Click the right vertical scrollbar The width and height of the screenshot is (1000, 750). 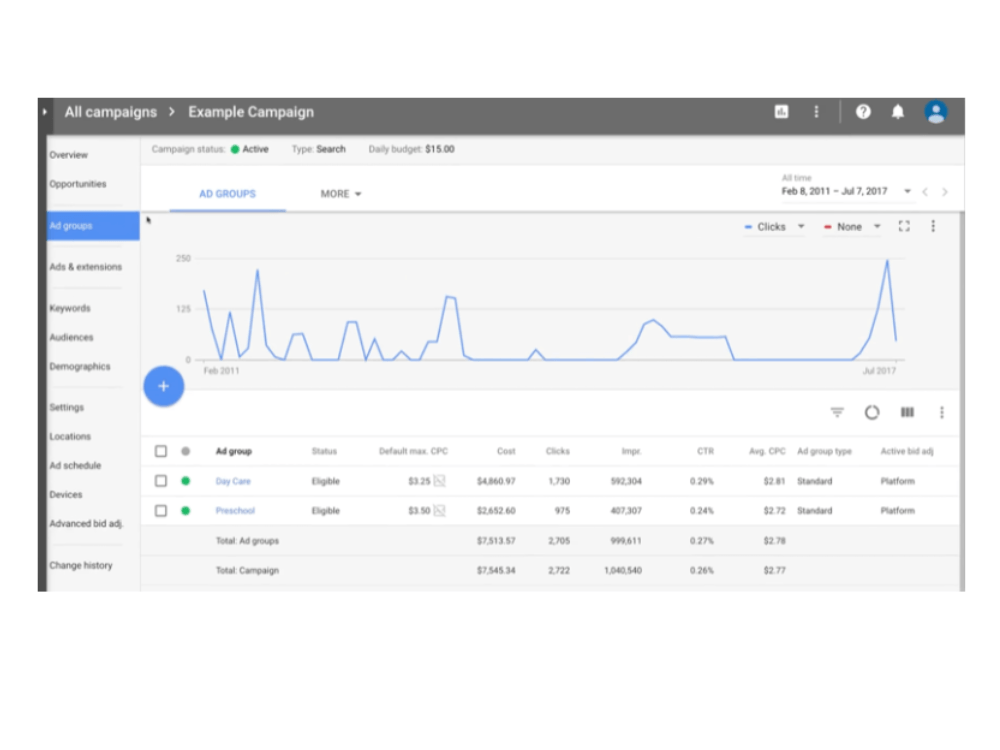click(x=962, y=402)
